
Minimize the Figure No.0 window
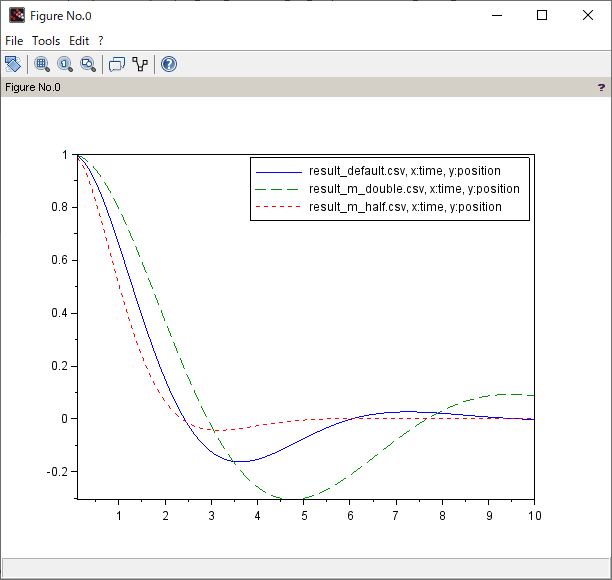pyautogui.click(x=496, y=16)
